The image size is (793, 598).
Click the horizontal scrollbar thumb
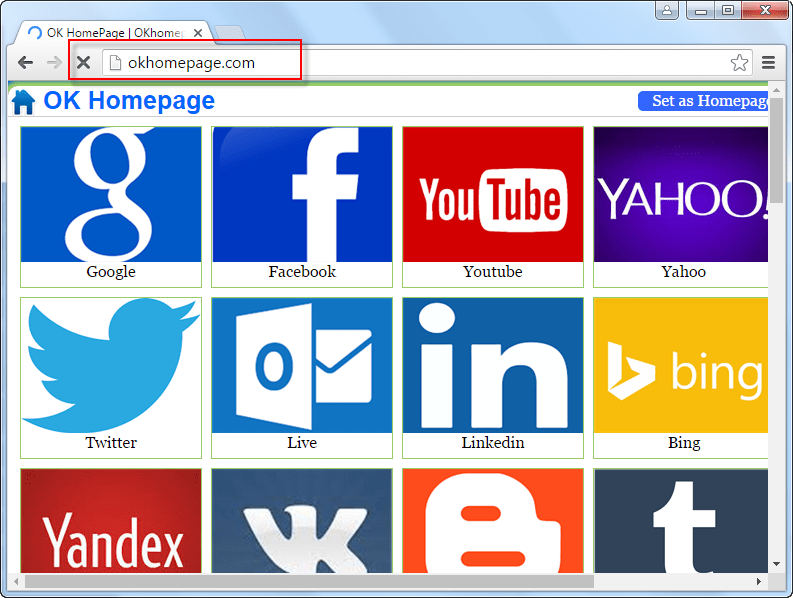click(x=310, y=581)
